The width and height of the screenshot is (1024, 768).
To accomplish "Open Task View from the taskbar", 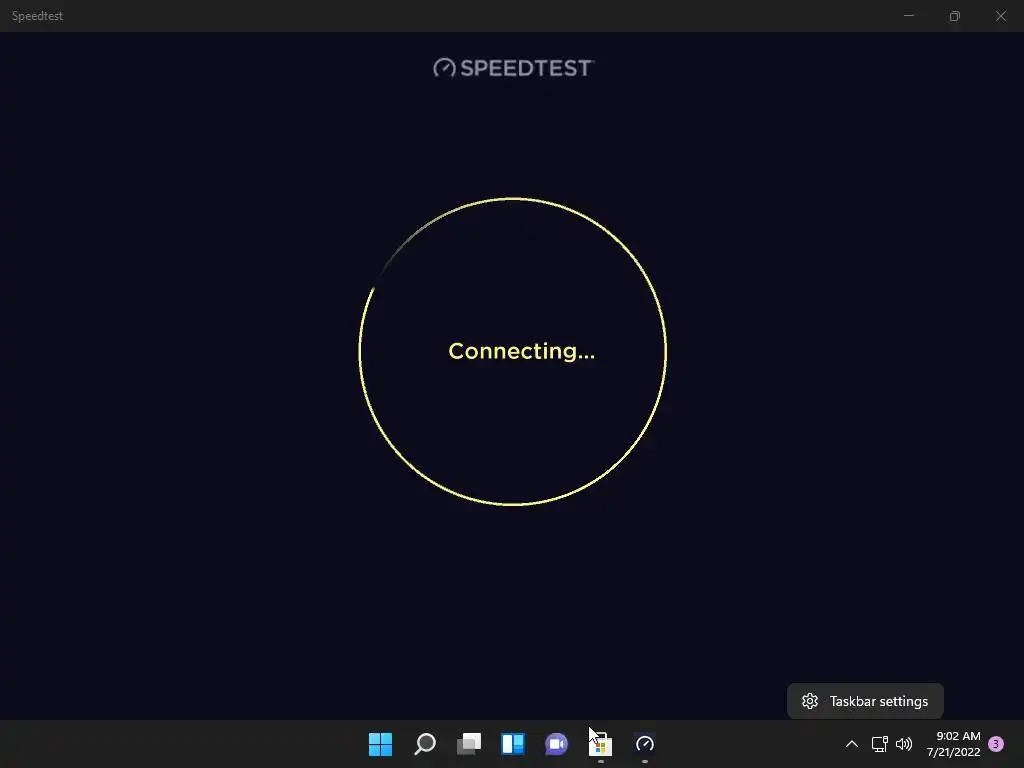I will coord(469,744).
